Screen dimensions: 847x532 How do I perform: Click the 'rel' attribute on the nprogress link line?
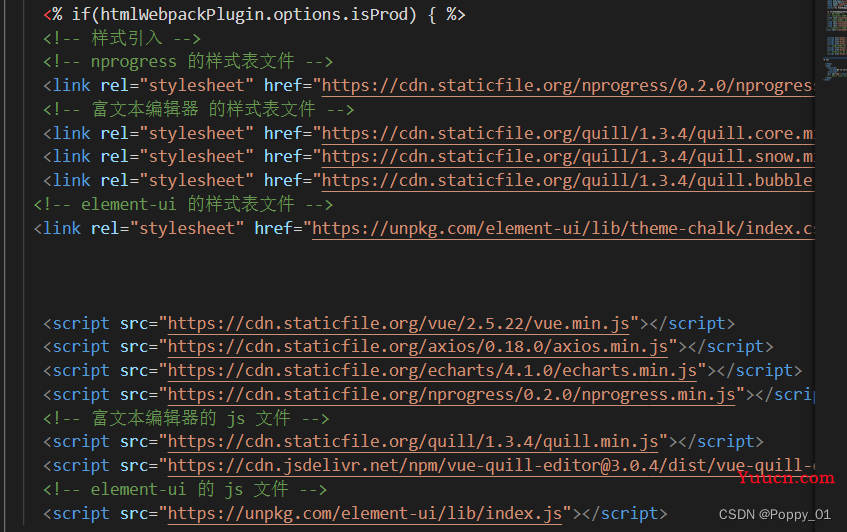(115, 86)
